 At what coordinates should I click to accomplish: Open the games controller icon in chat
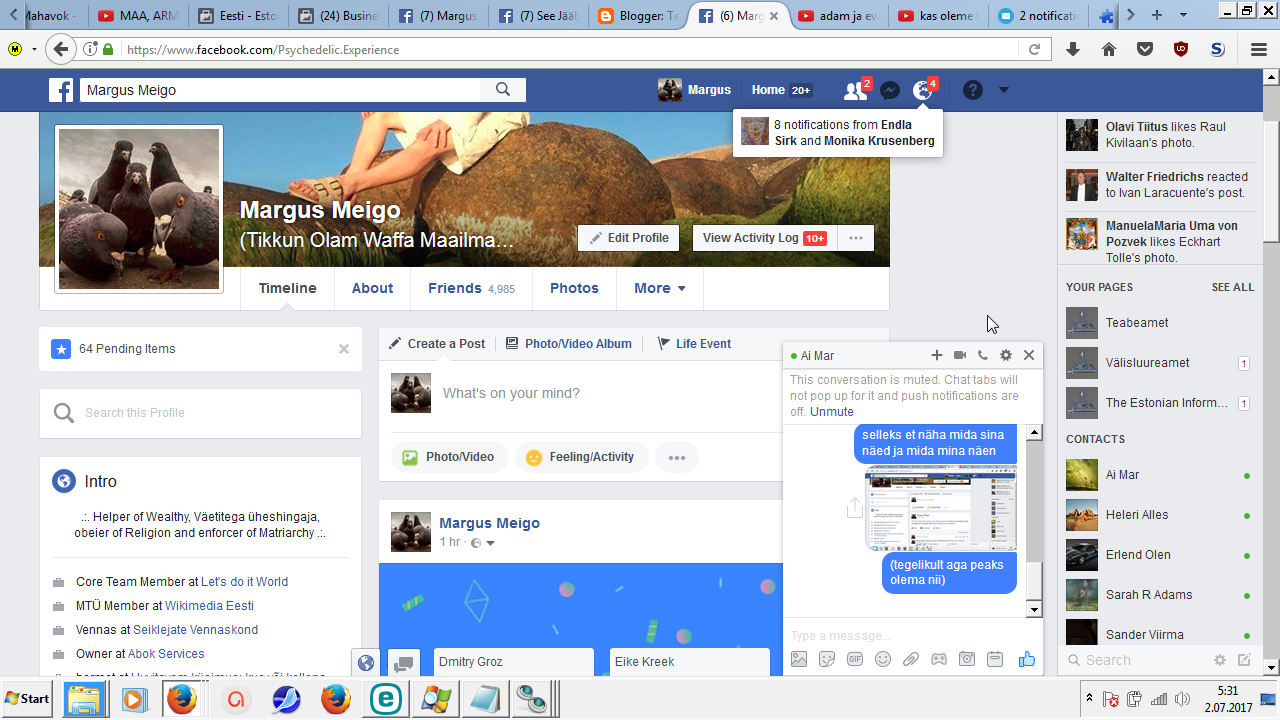tap(939, 659)
